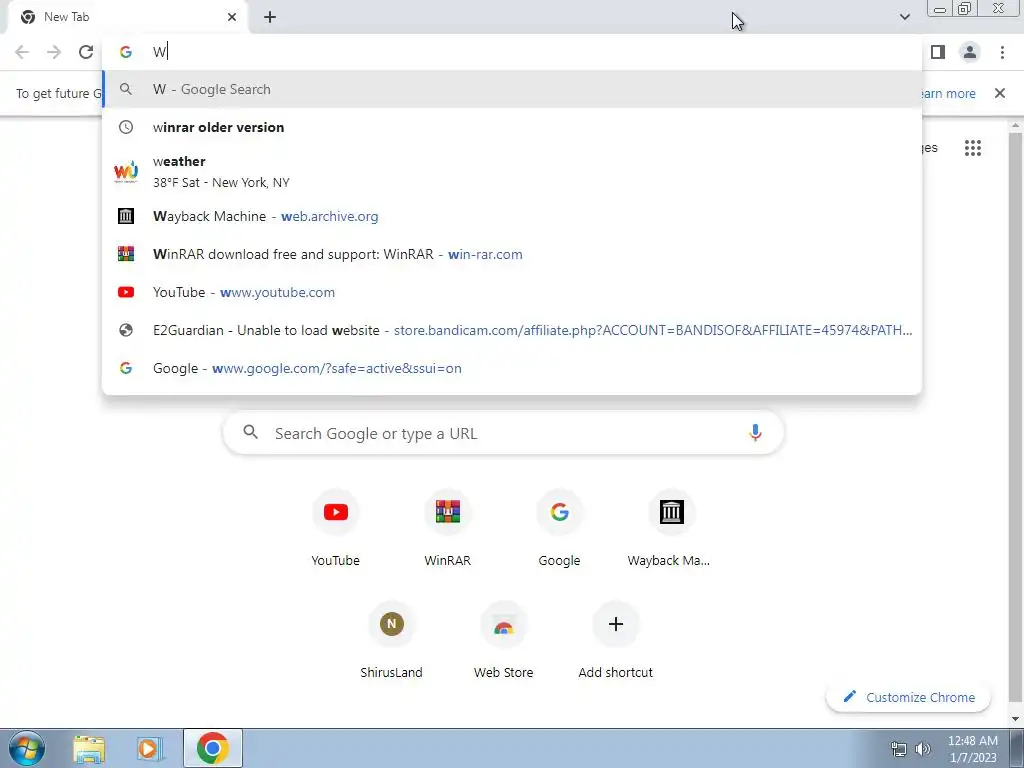Select the WinRAR download suggestion

pyautogui.click(x=512, y=254)
